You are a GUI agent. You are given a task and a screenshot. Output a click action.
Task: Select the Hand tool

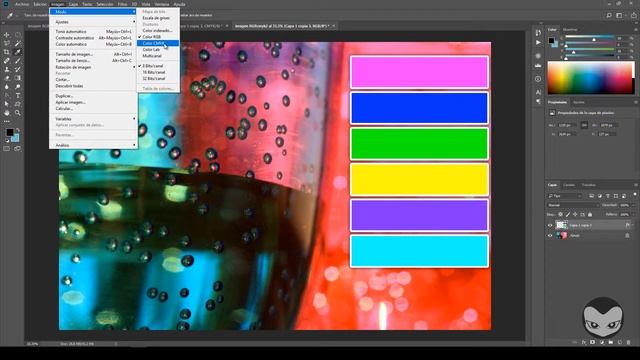(7, 113)
